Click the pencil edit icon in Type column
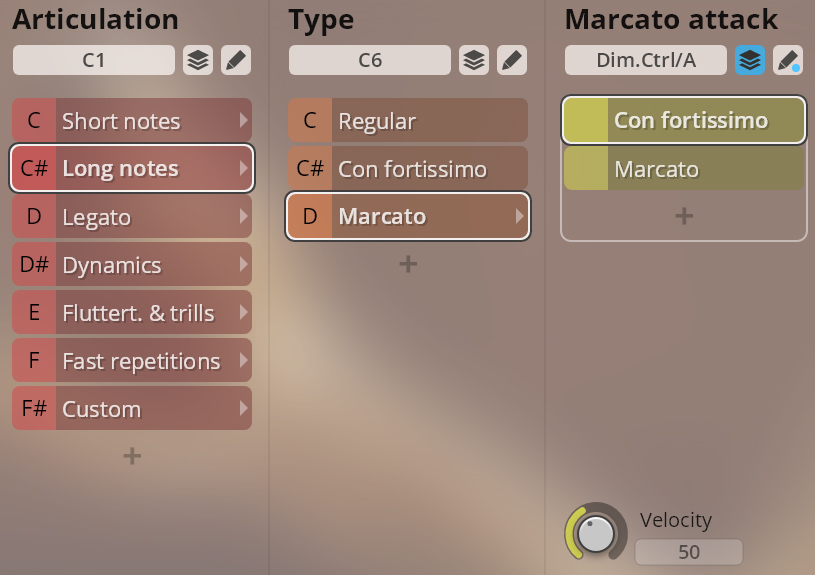815x575 pixels. tap(511, 60)
